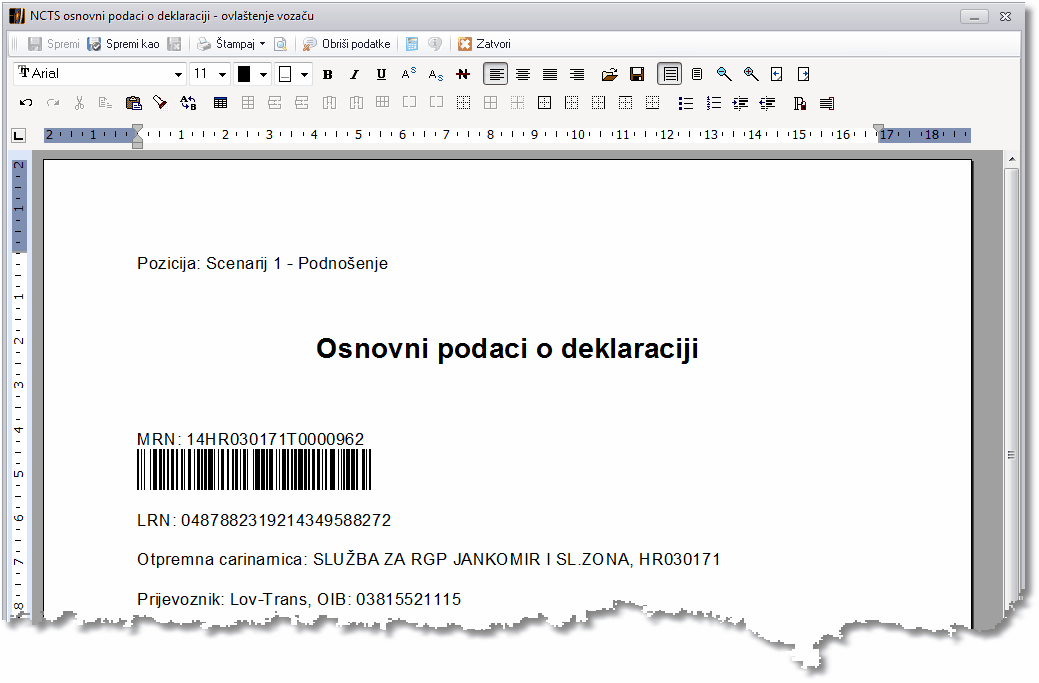Screen dimensions: 1039x683
Task: Click the MRN barcode image
Action: (254, 470)
